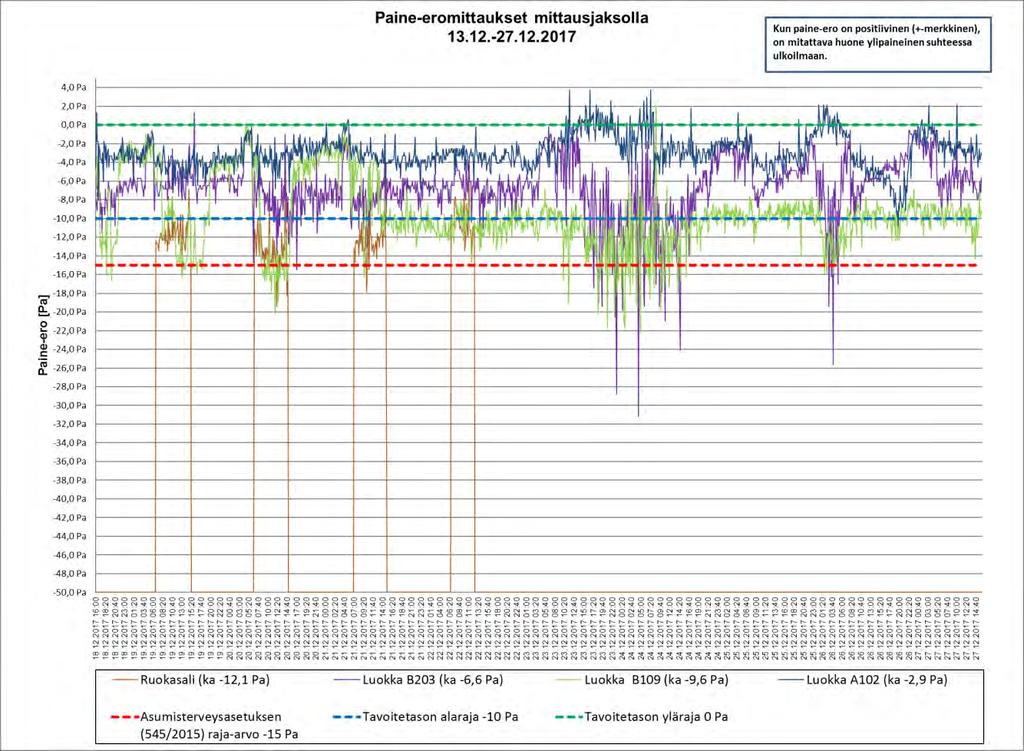1024x751 pixels.
Task: Pick the 'Luokka A102 (ka -2,9 Pa)' legend entry
Action: 876,680
